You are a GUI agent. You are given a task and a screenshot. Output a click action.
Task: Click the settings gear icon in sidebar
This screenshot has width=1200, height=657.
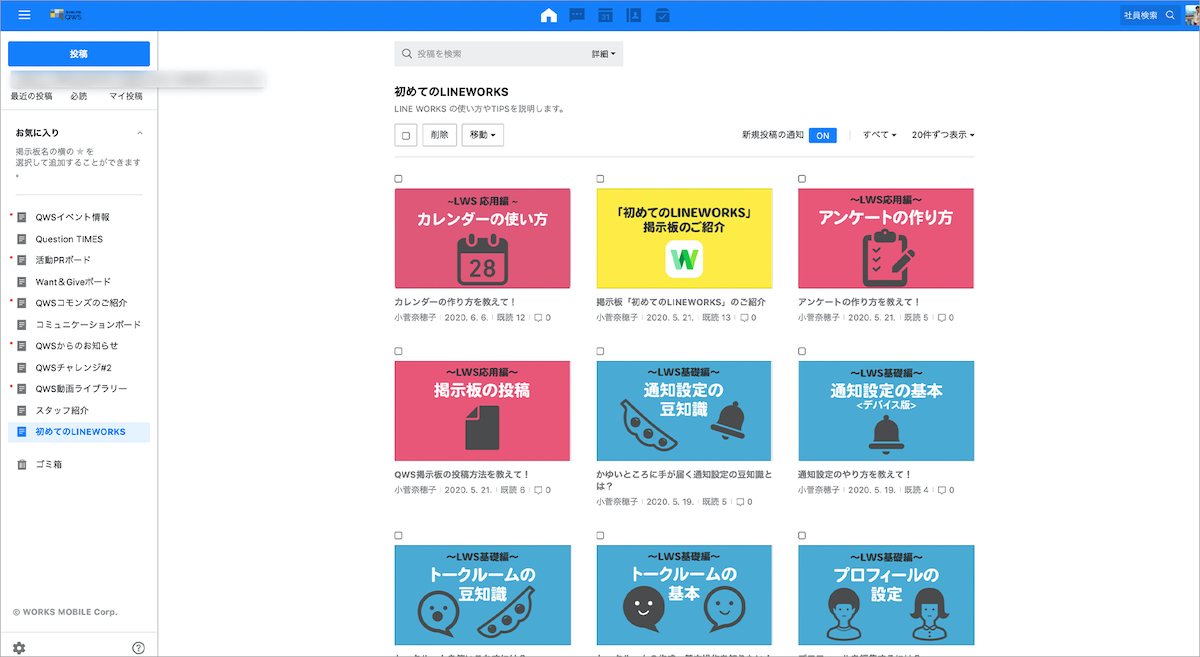click(x=19, y=648)
